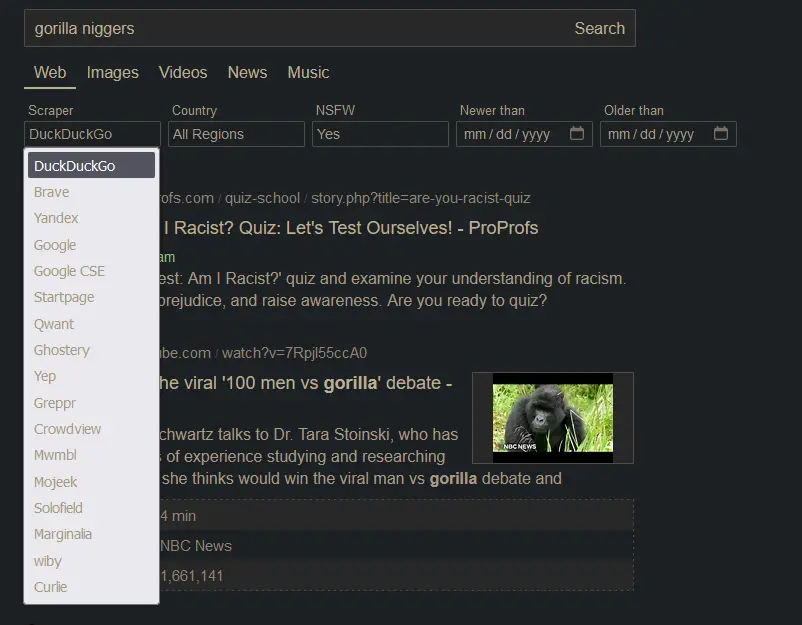Choose wiby scraper option
This screenshot has height=625, width=802.
92,561
